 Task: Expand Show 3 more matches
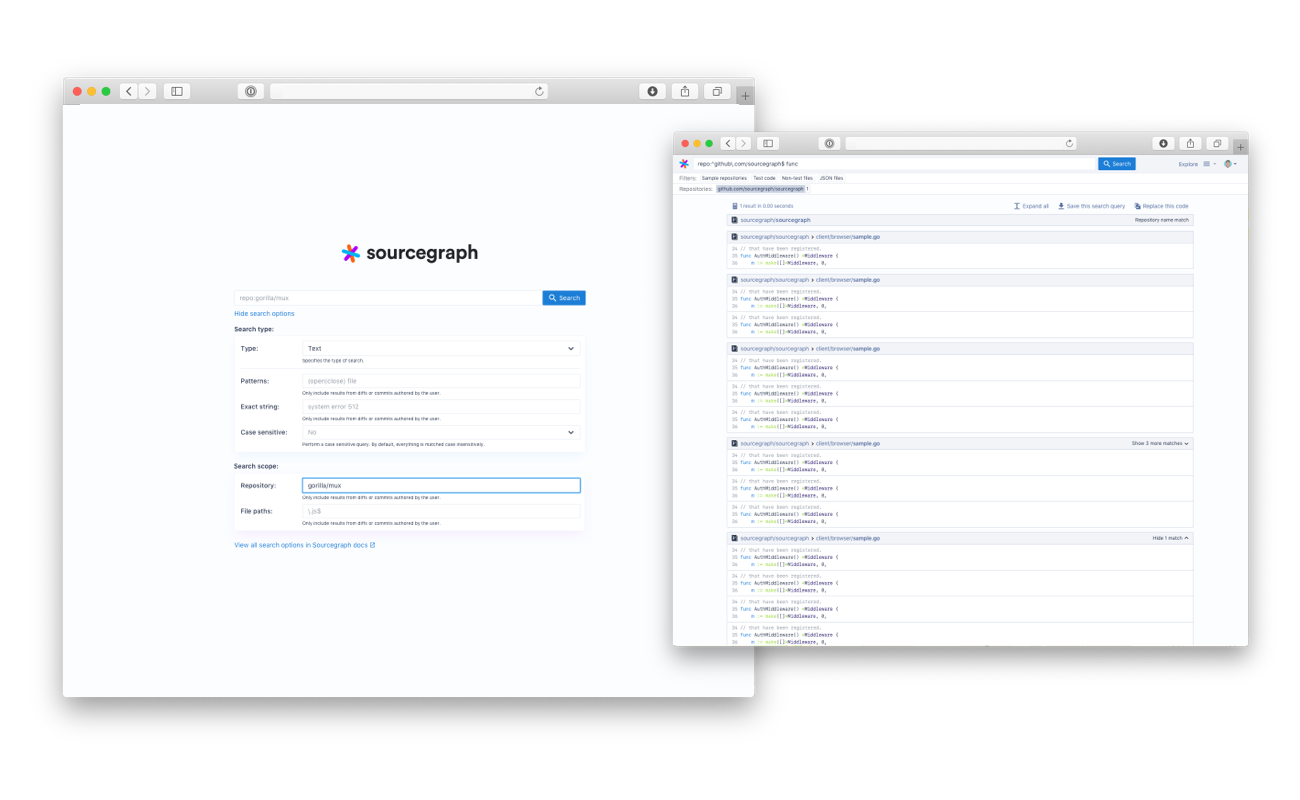(1160, 443)
